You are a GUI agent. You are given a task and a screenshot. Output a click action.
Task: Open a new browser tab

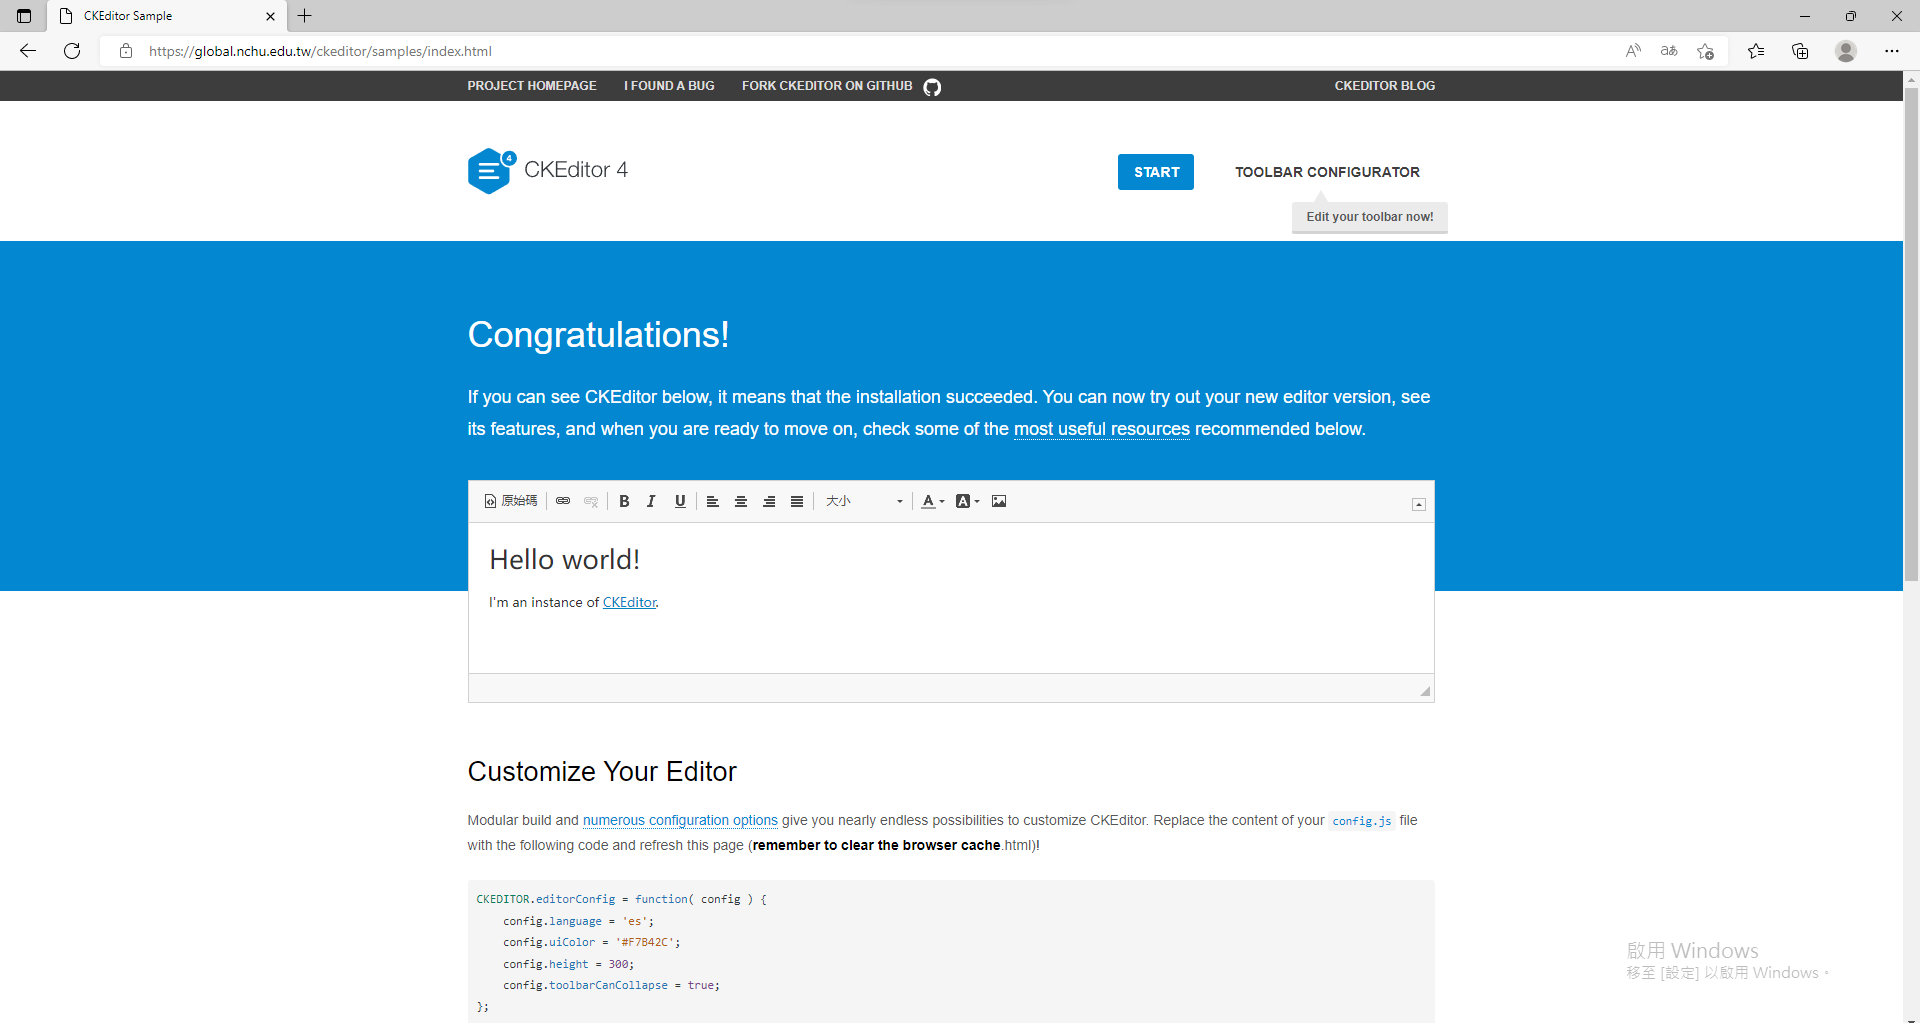click(305, 16)
